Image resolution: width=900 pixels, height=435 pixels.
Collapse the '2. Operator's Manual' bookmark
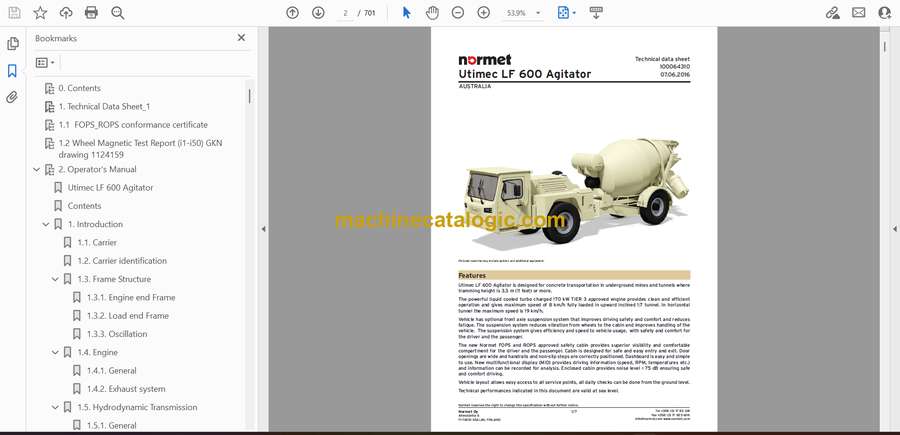[37, 169]
